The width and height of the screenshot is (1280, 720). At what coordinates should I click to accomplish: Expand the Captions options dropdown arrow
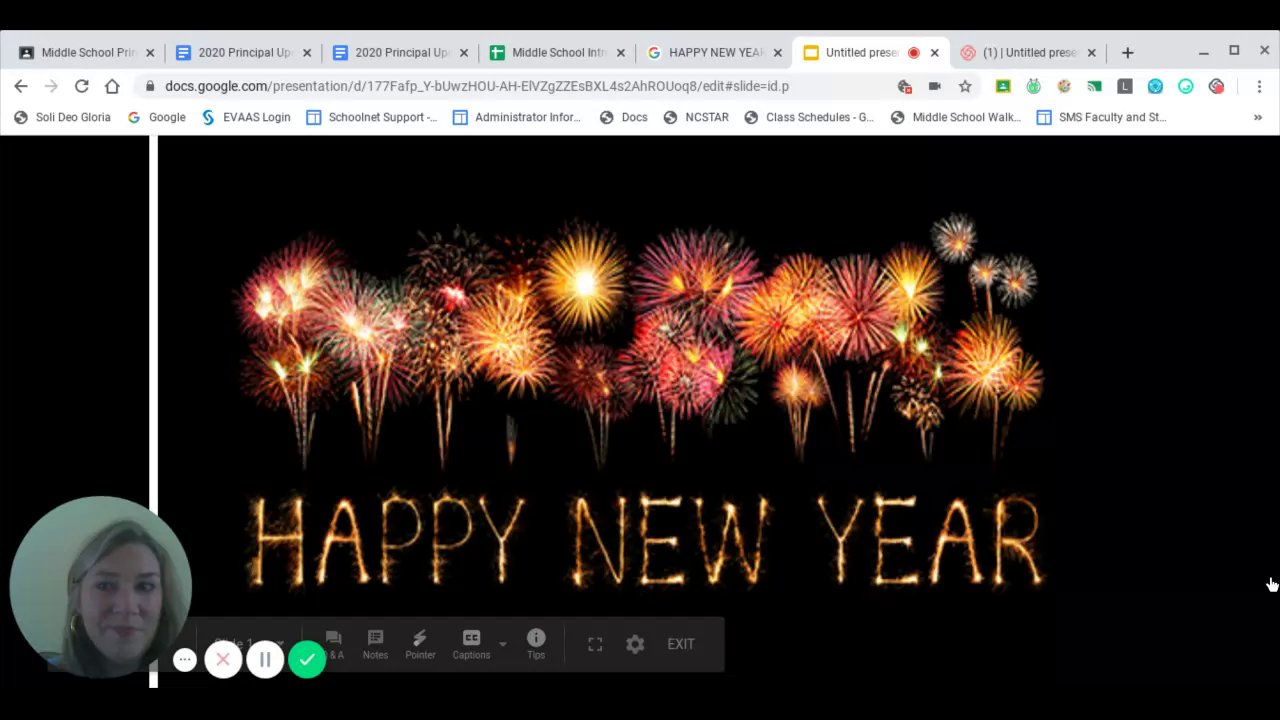[503, 644]
